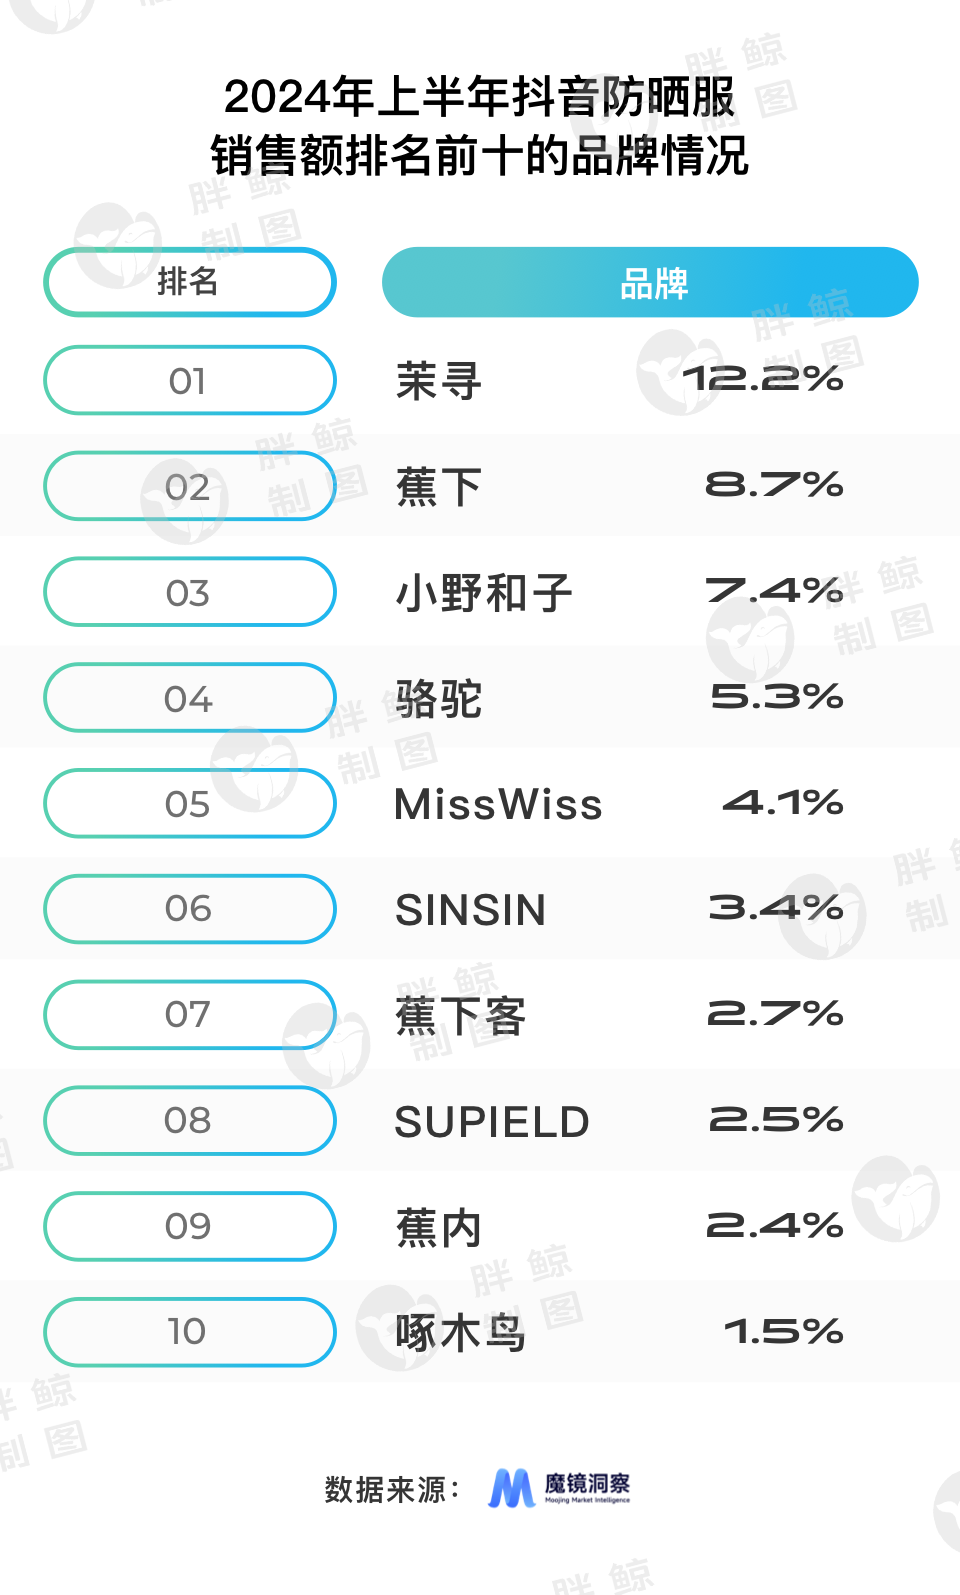
Task: Click the 小野和子 brand name
Action: pos(484,593)
